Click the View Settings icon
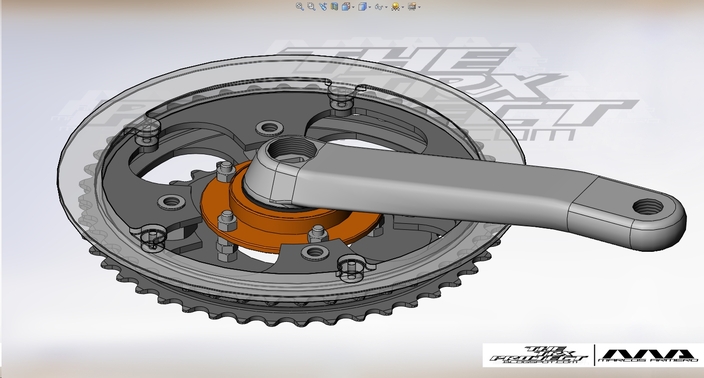 tap(412, 6)
